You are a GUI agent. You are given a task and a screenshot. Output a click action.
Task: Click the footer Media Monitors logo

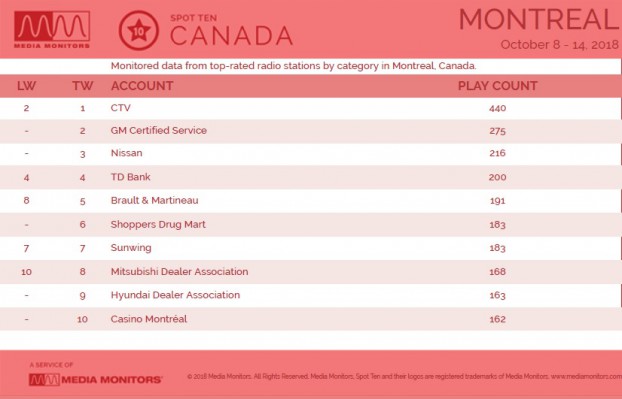click(x=95, y=380)
